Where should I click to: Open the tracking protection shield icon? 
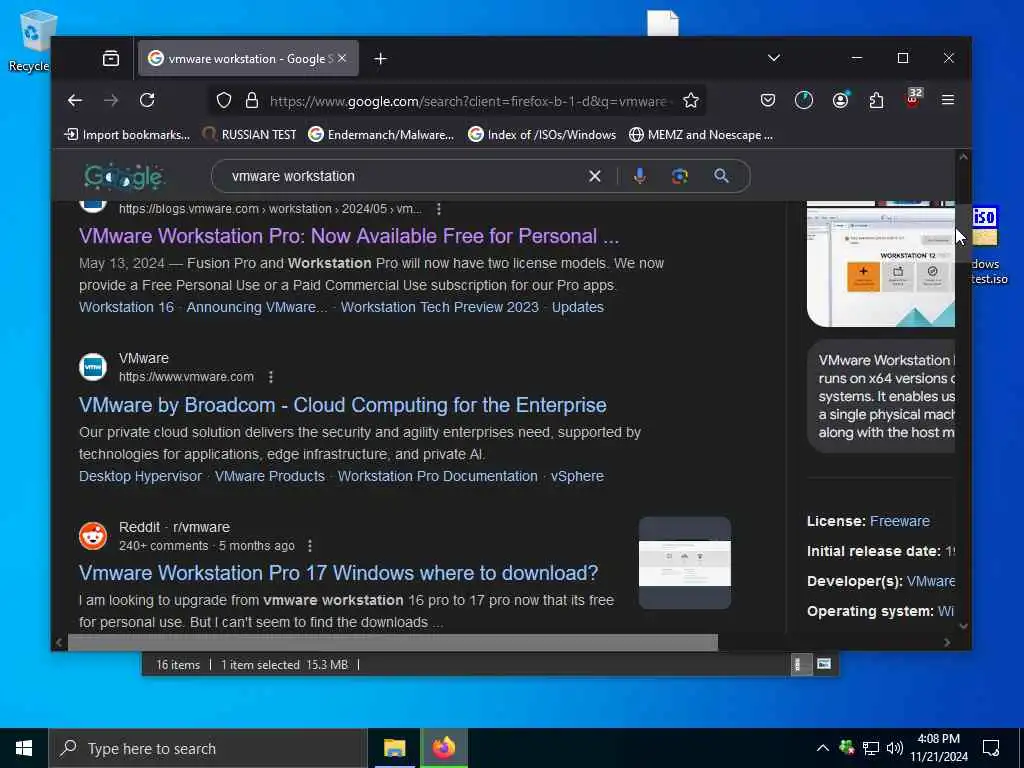224,101
